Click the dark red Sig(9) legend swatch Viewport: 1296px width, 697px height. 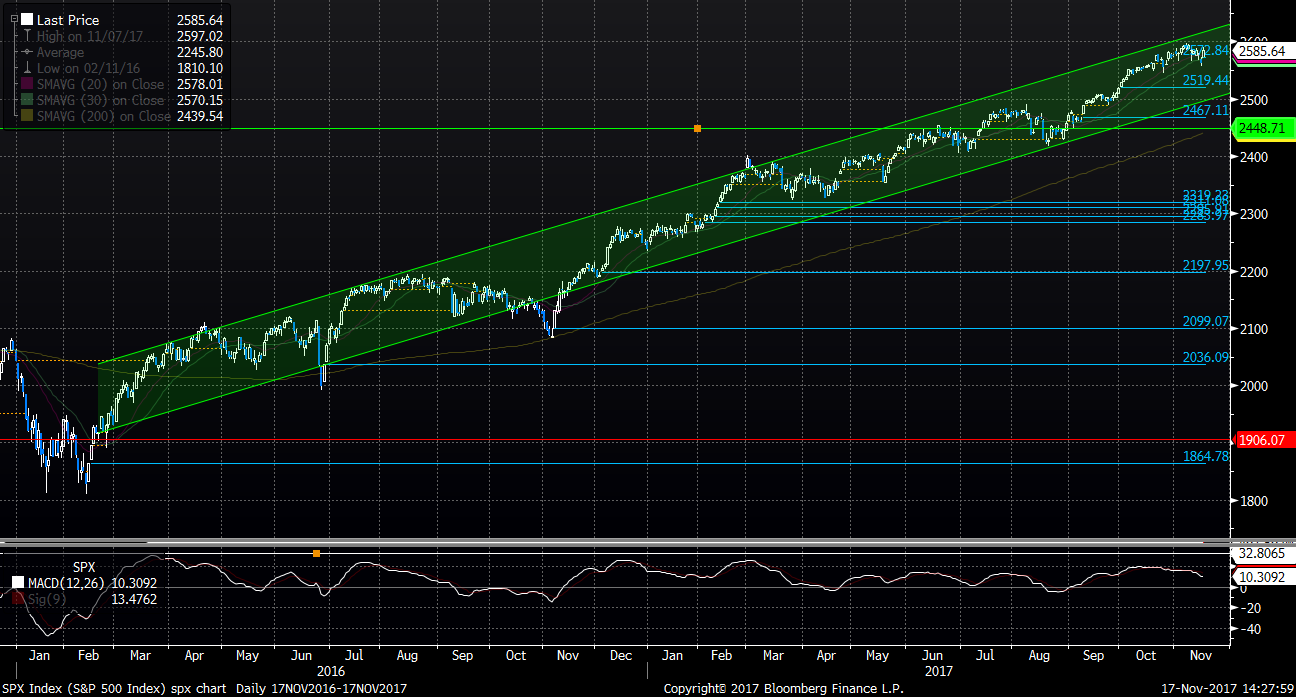click(x=17, y=599)
